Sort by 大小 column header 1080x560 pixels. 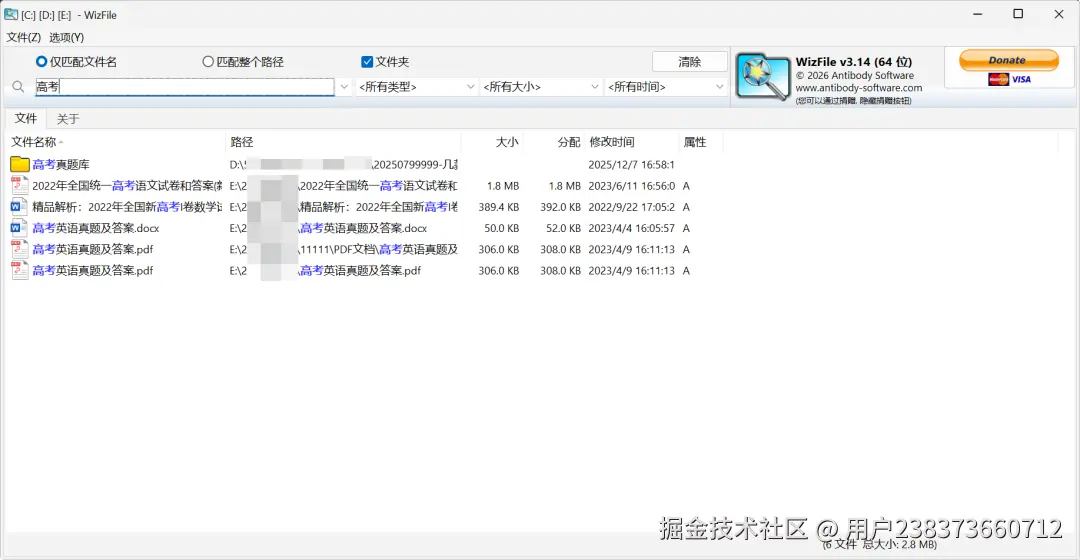tap(492, 142)
